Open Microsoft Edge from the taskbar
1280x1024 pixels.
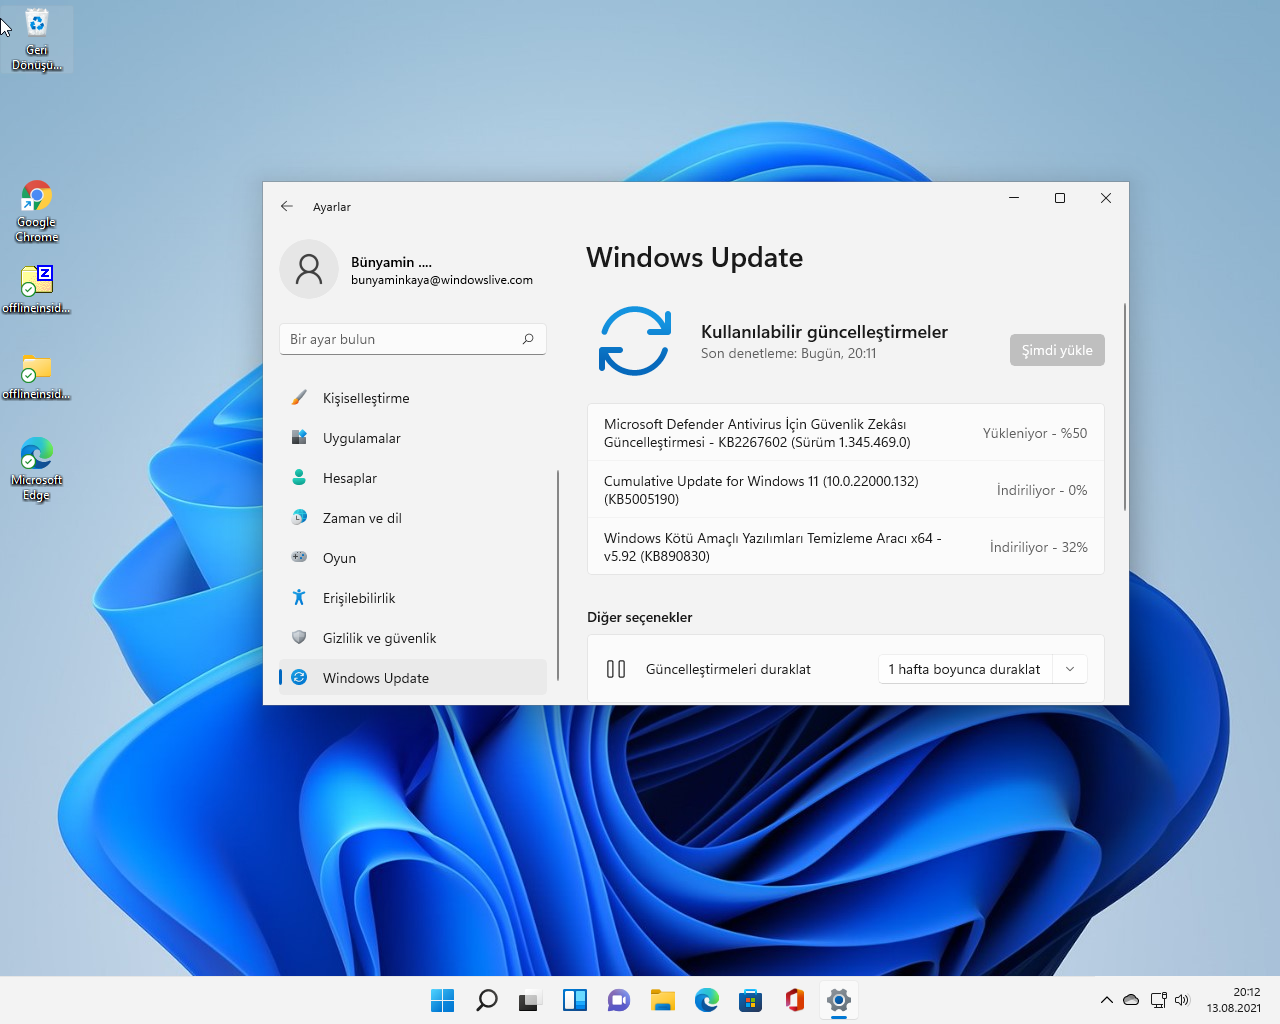[706, 1000]
